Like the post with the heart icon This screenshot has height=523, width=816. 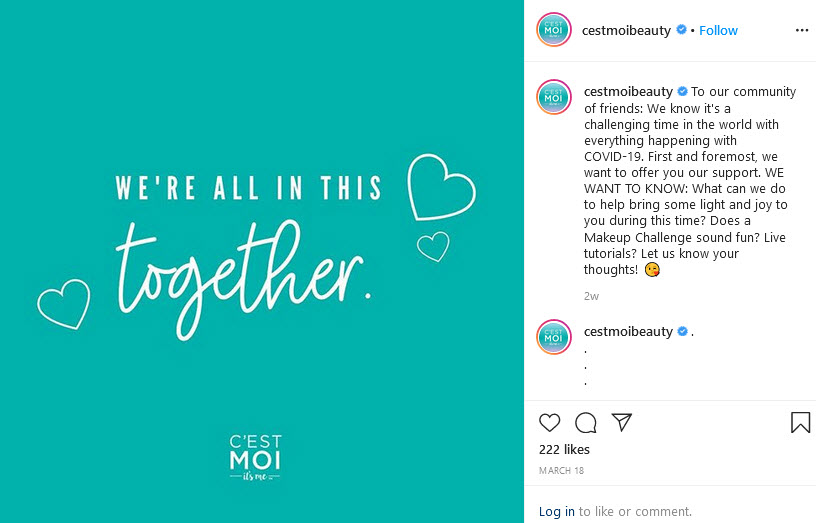[549, 423]
